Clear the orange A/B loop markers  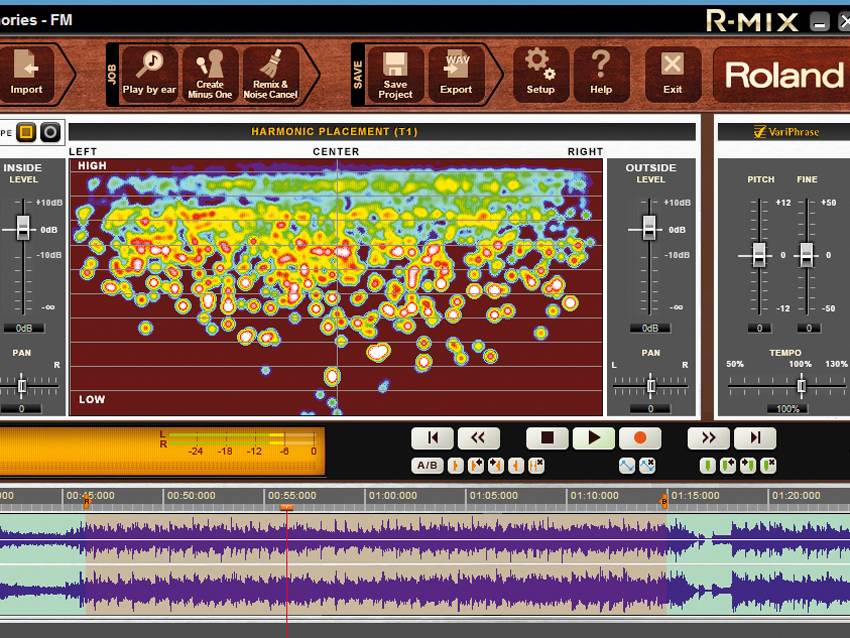536,466
